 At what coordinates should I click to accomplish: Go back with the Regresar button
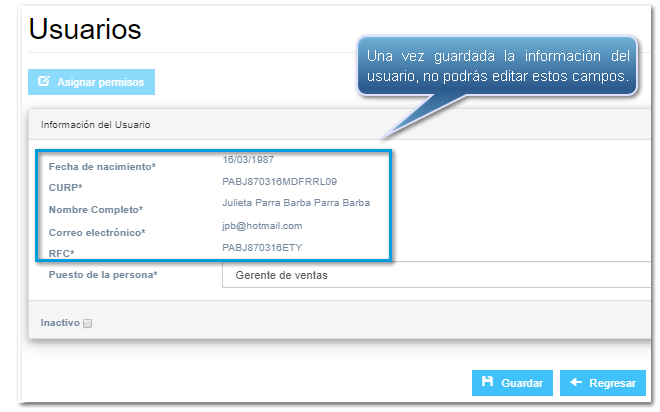click(x=603, y=383)
